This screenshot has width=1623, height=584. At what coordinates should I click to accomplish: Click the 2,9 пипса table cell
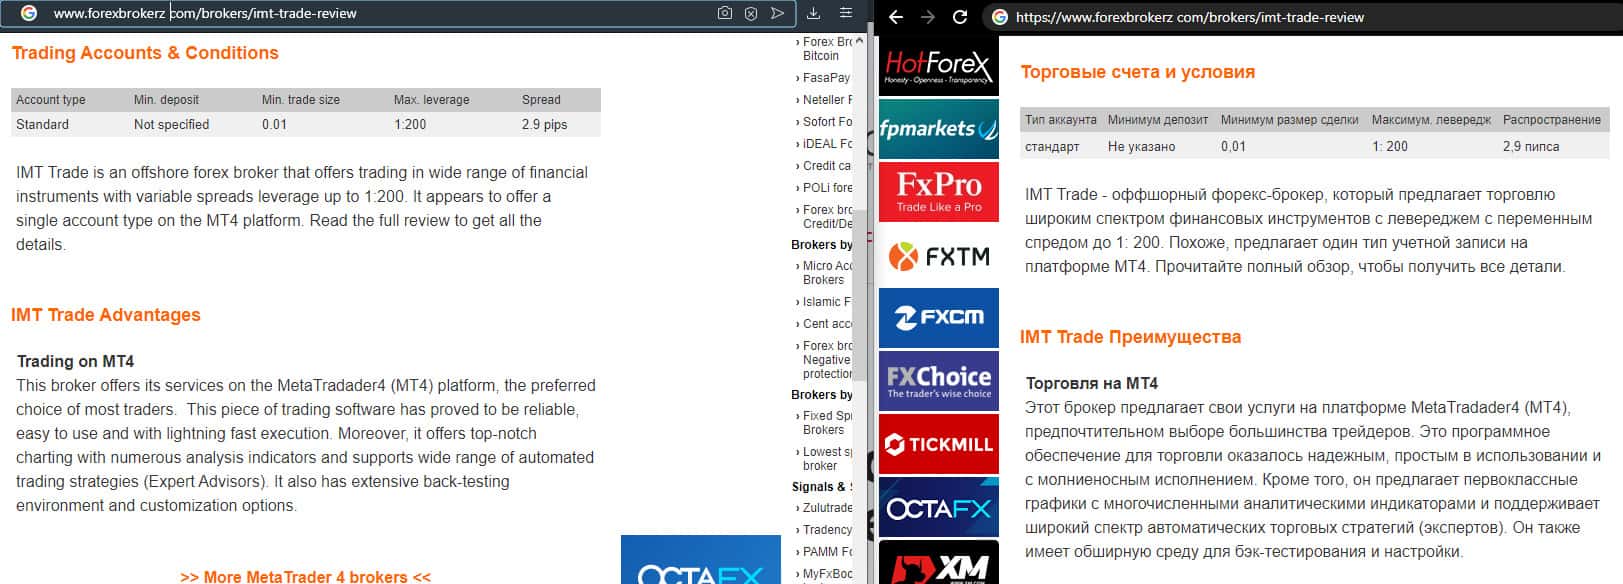[x=1530, y=147]
